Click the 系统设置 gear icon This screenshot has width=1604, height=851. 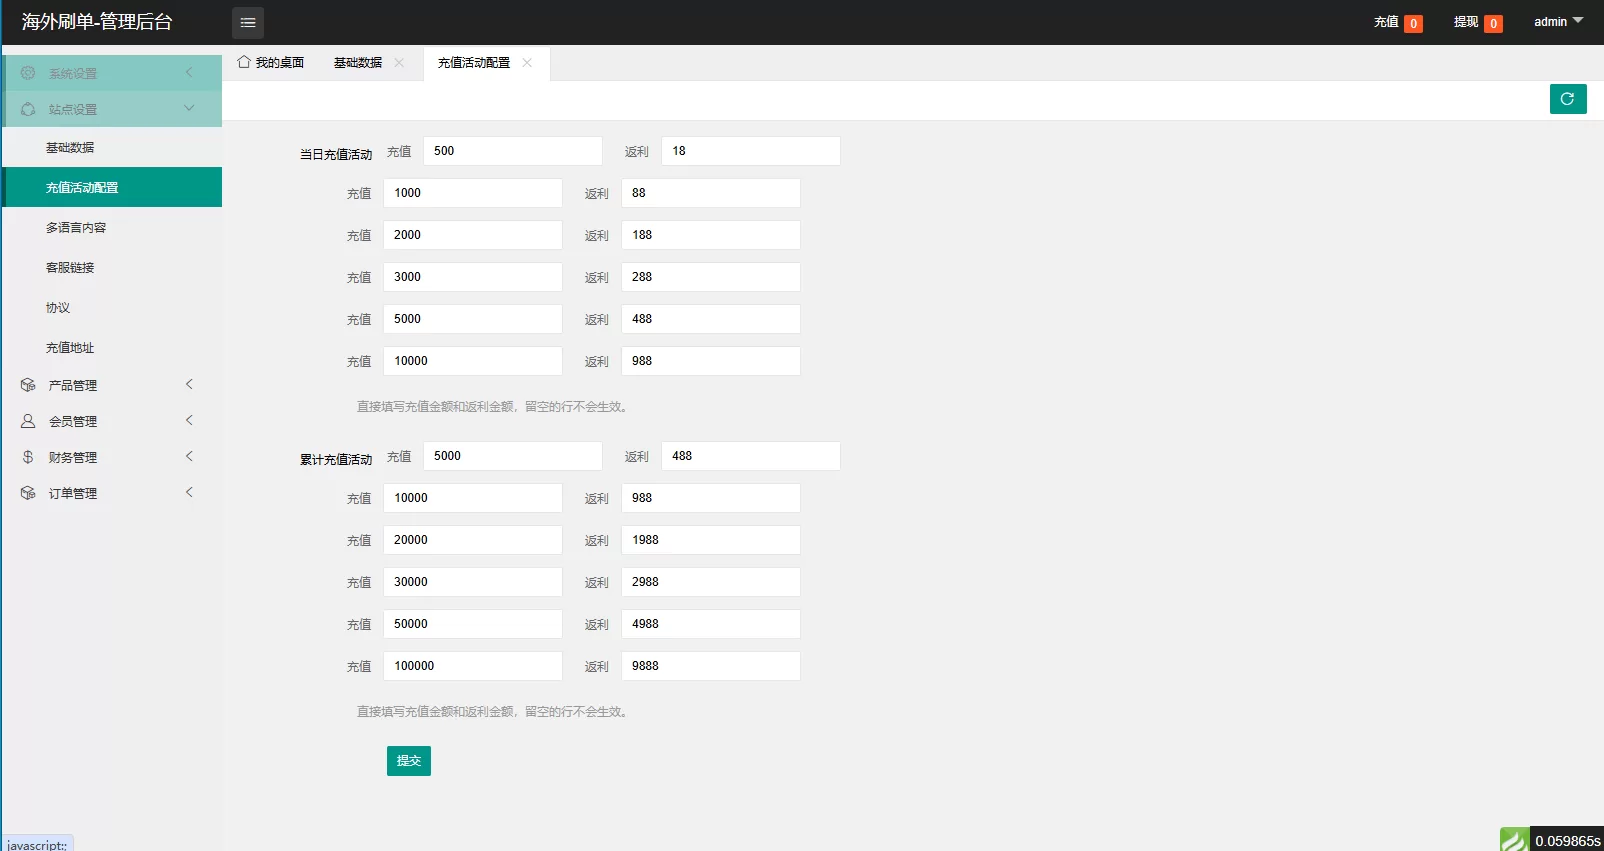[28, 73]
